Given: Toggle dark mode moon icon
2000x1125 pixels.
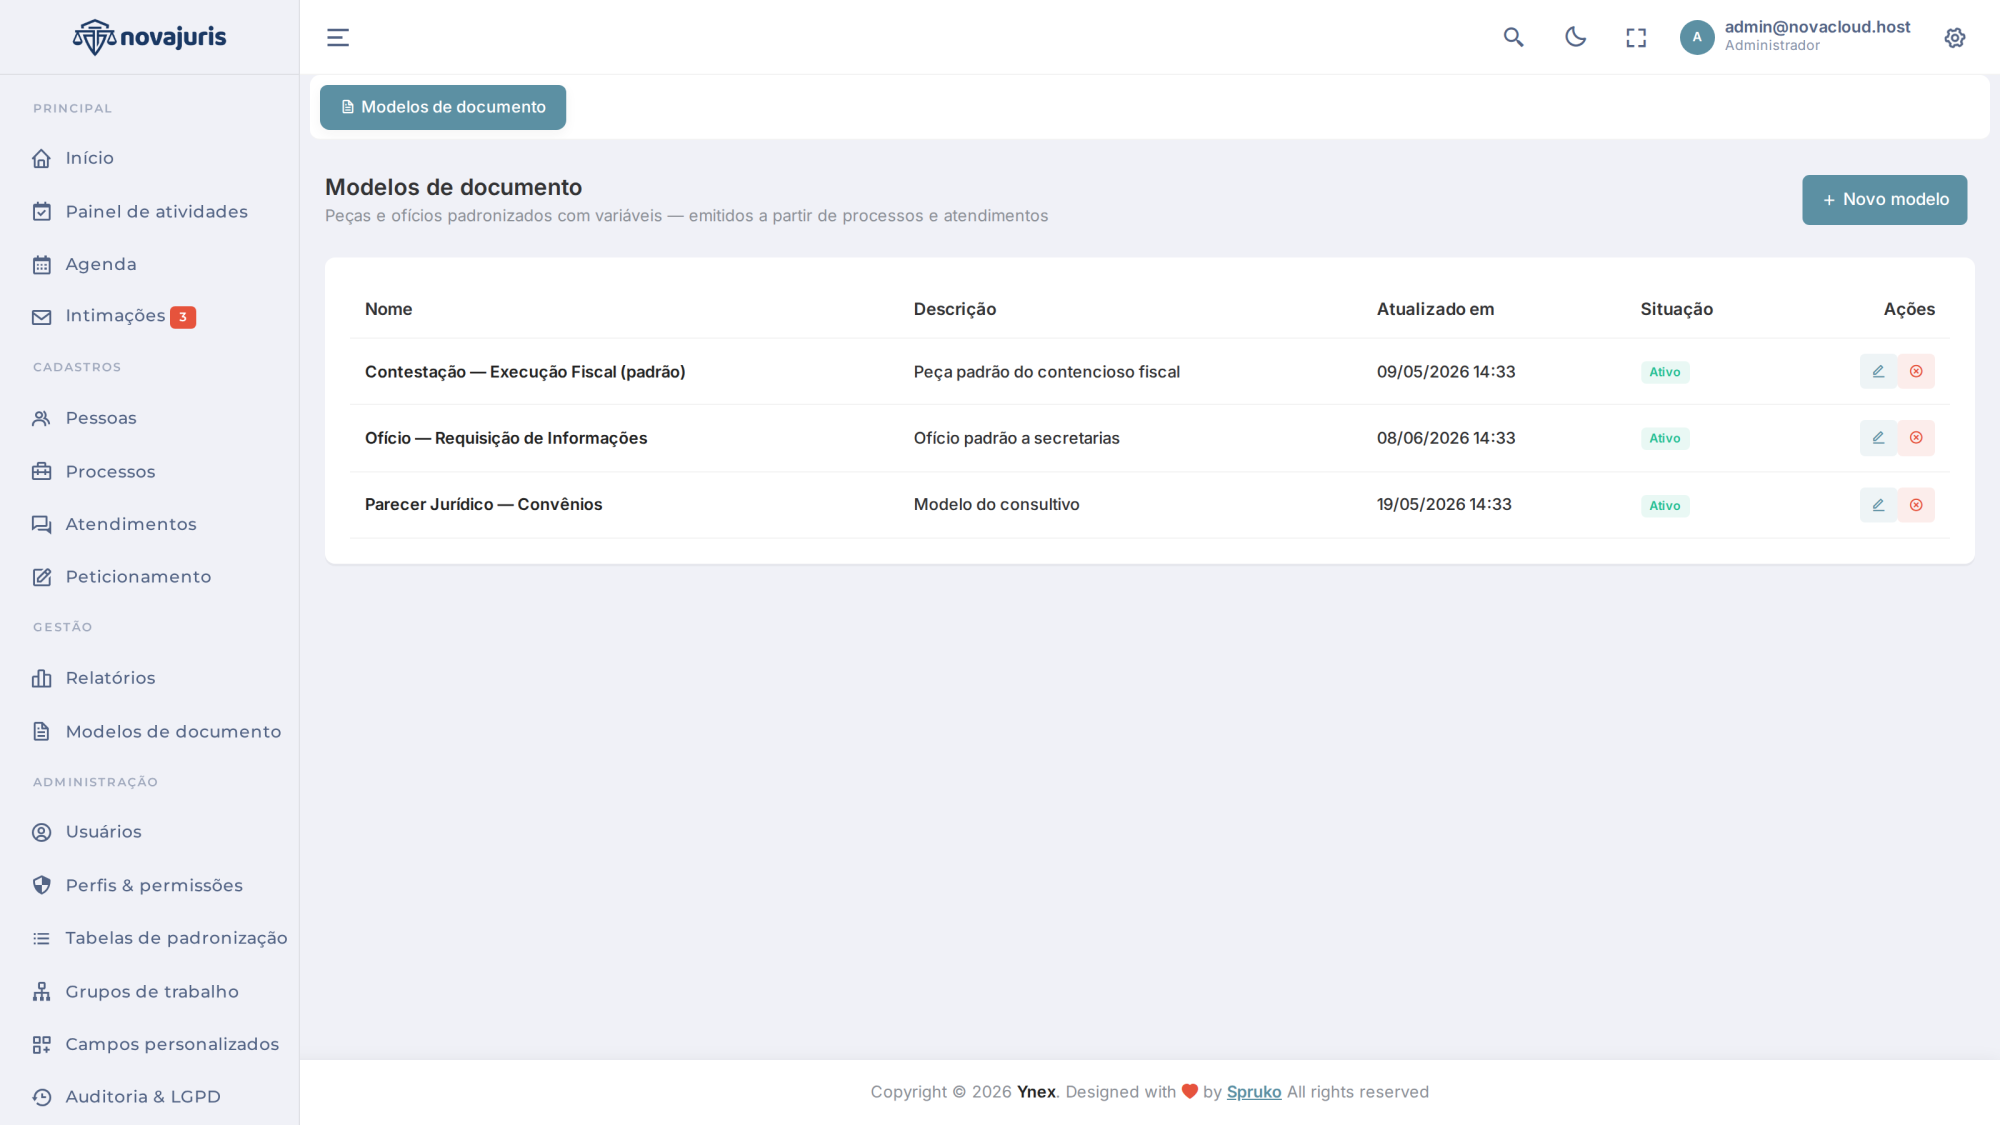Looking at the screenshot, I should (1575, 38).
